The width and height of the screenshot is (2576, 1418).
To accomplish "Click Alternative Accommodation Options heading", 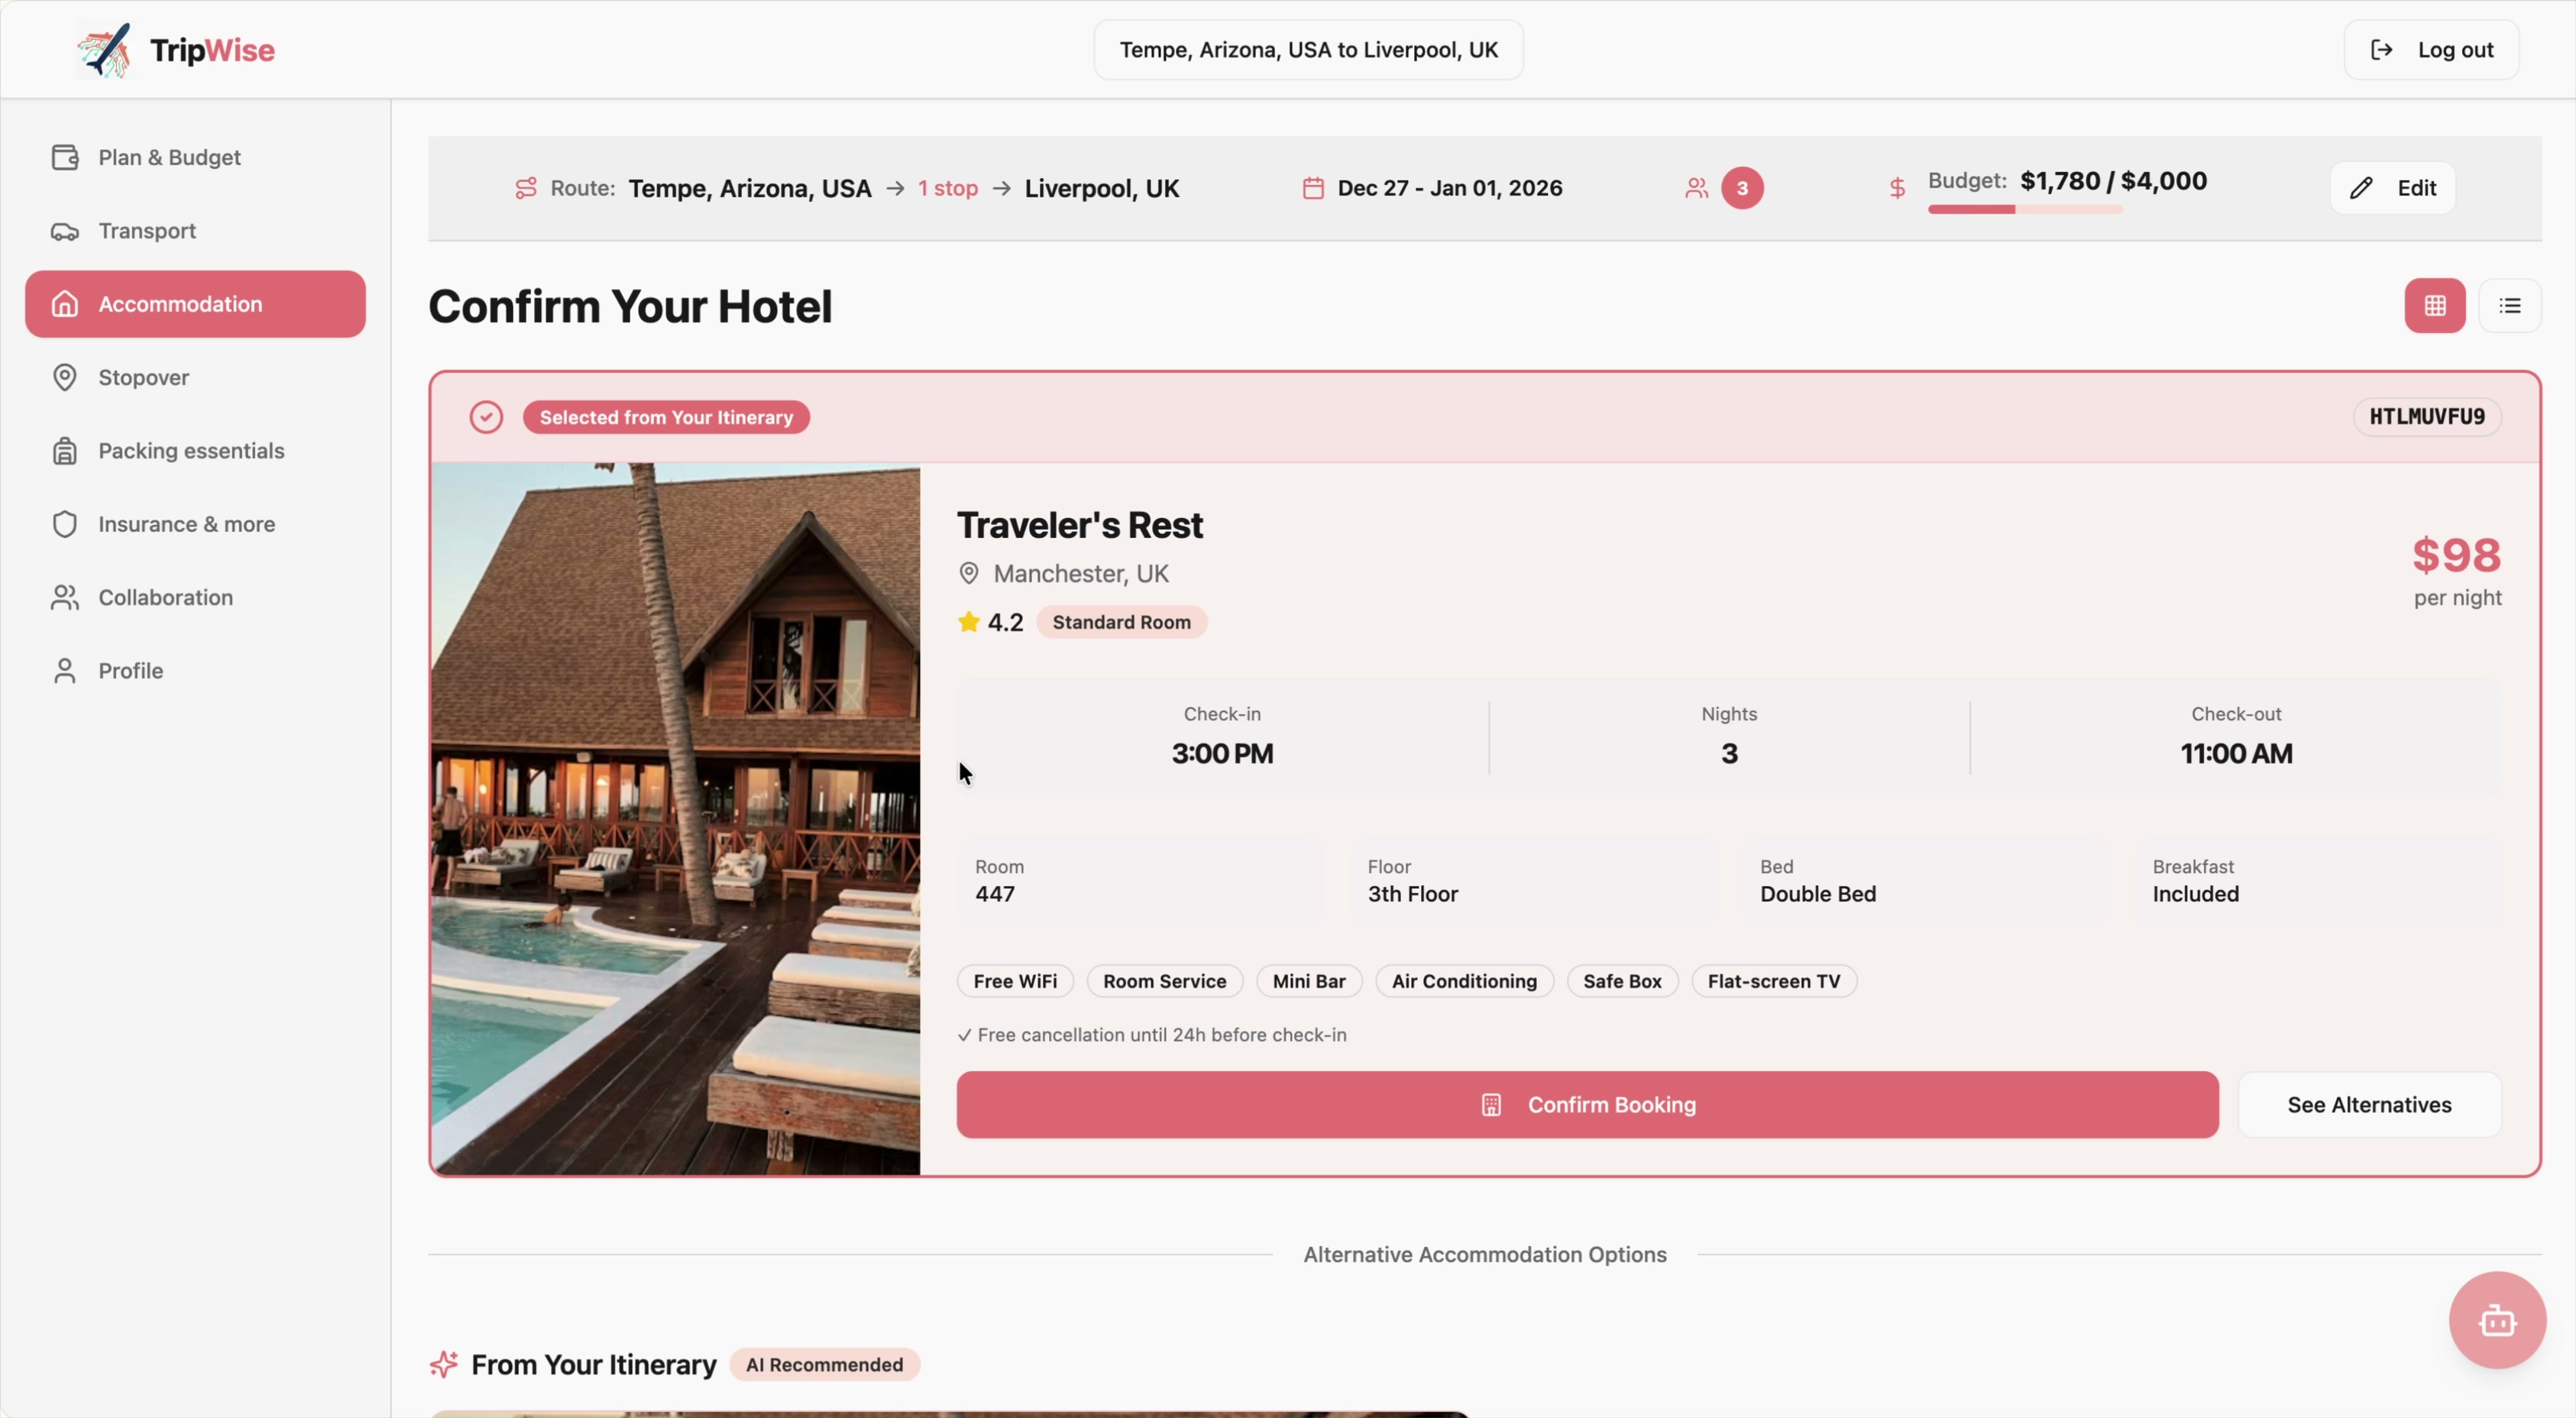I will [x=1485, y=1254].
